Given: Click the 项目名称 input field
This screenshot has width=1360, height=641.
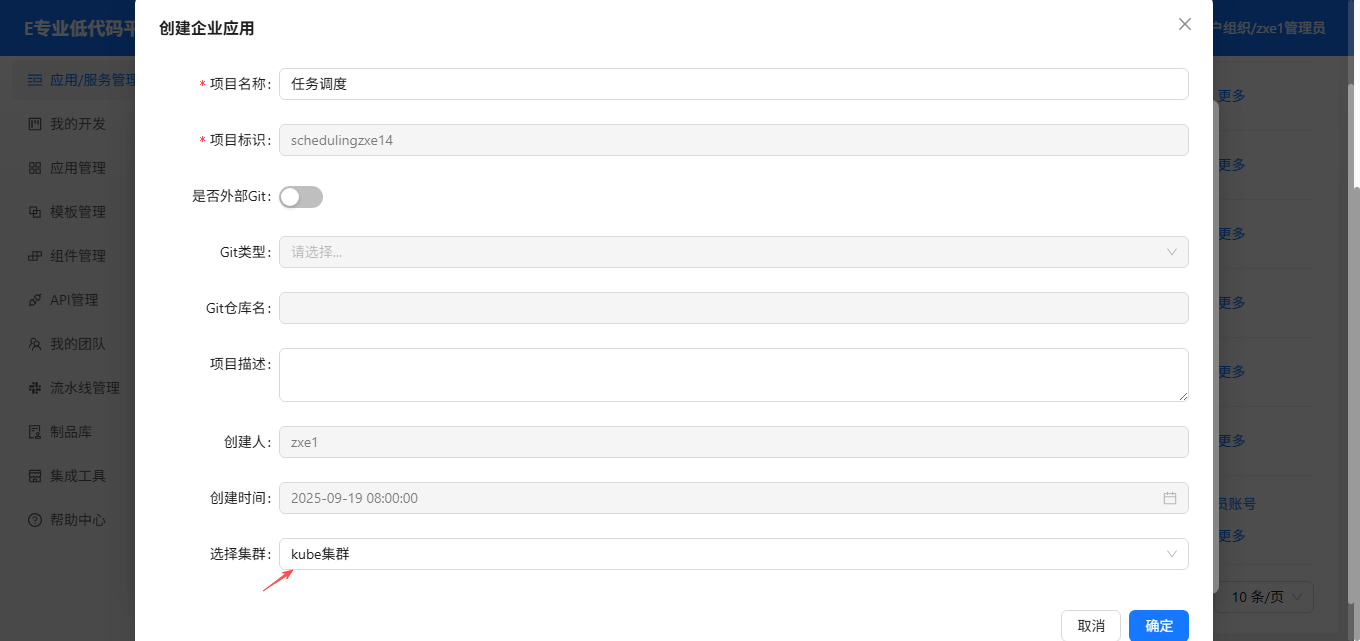Looking at the screenshot, I should [733, 84].
